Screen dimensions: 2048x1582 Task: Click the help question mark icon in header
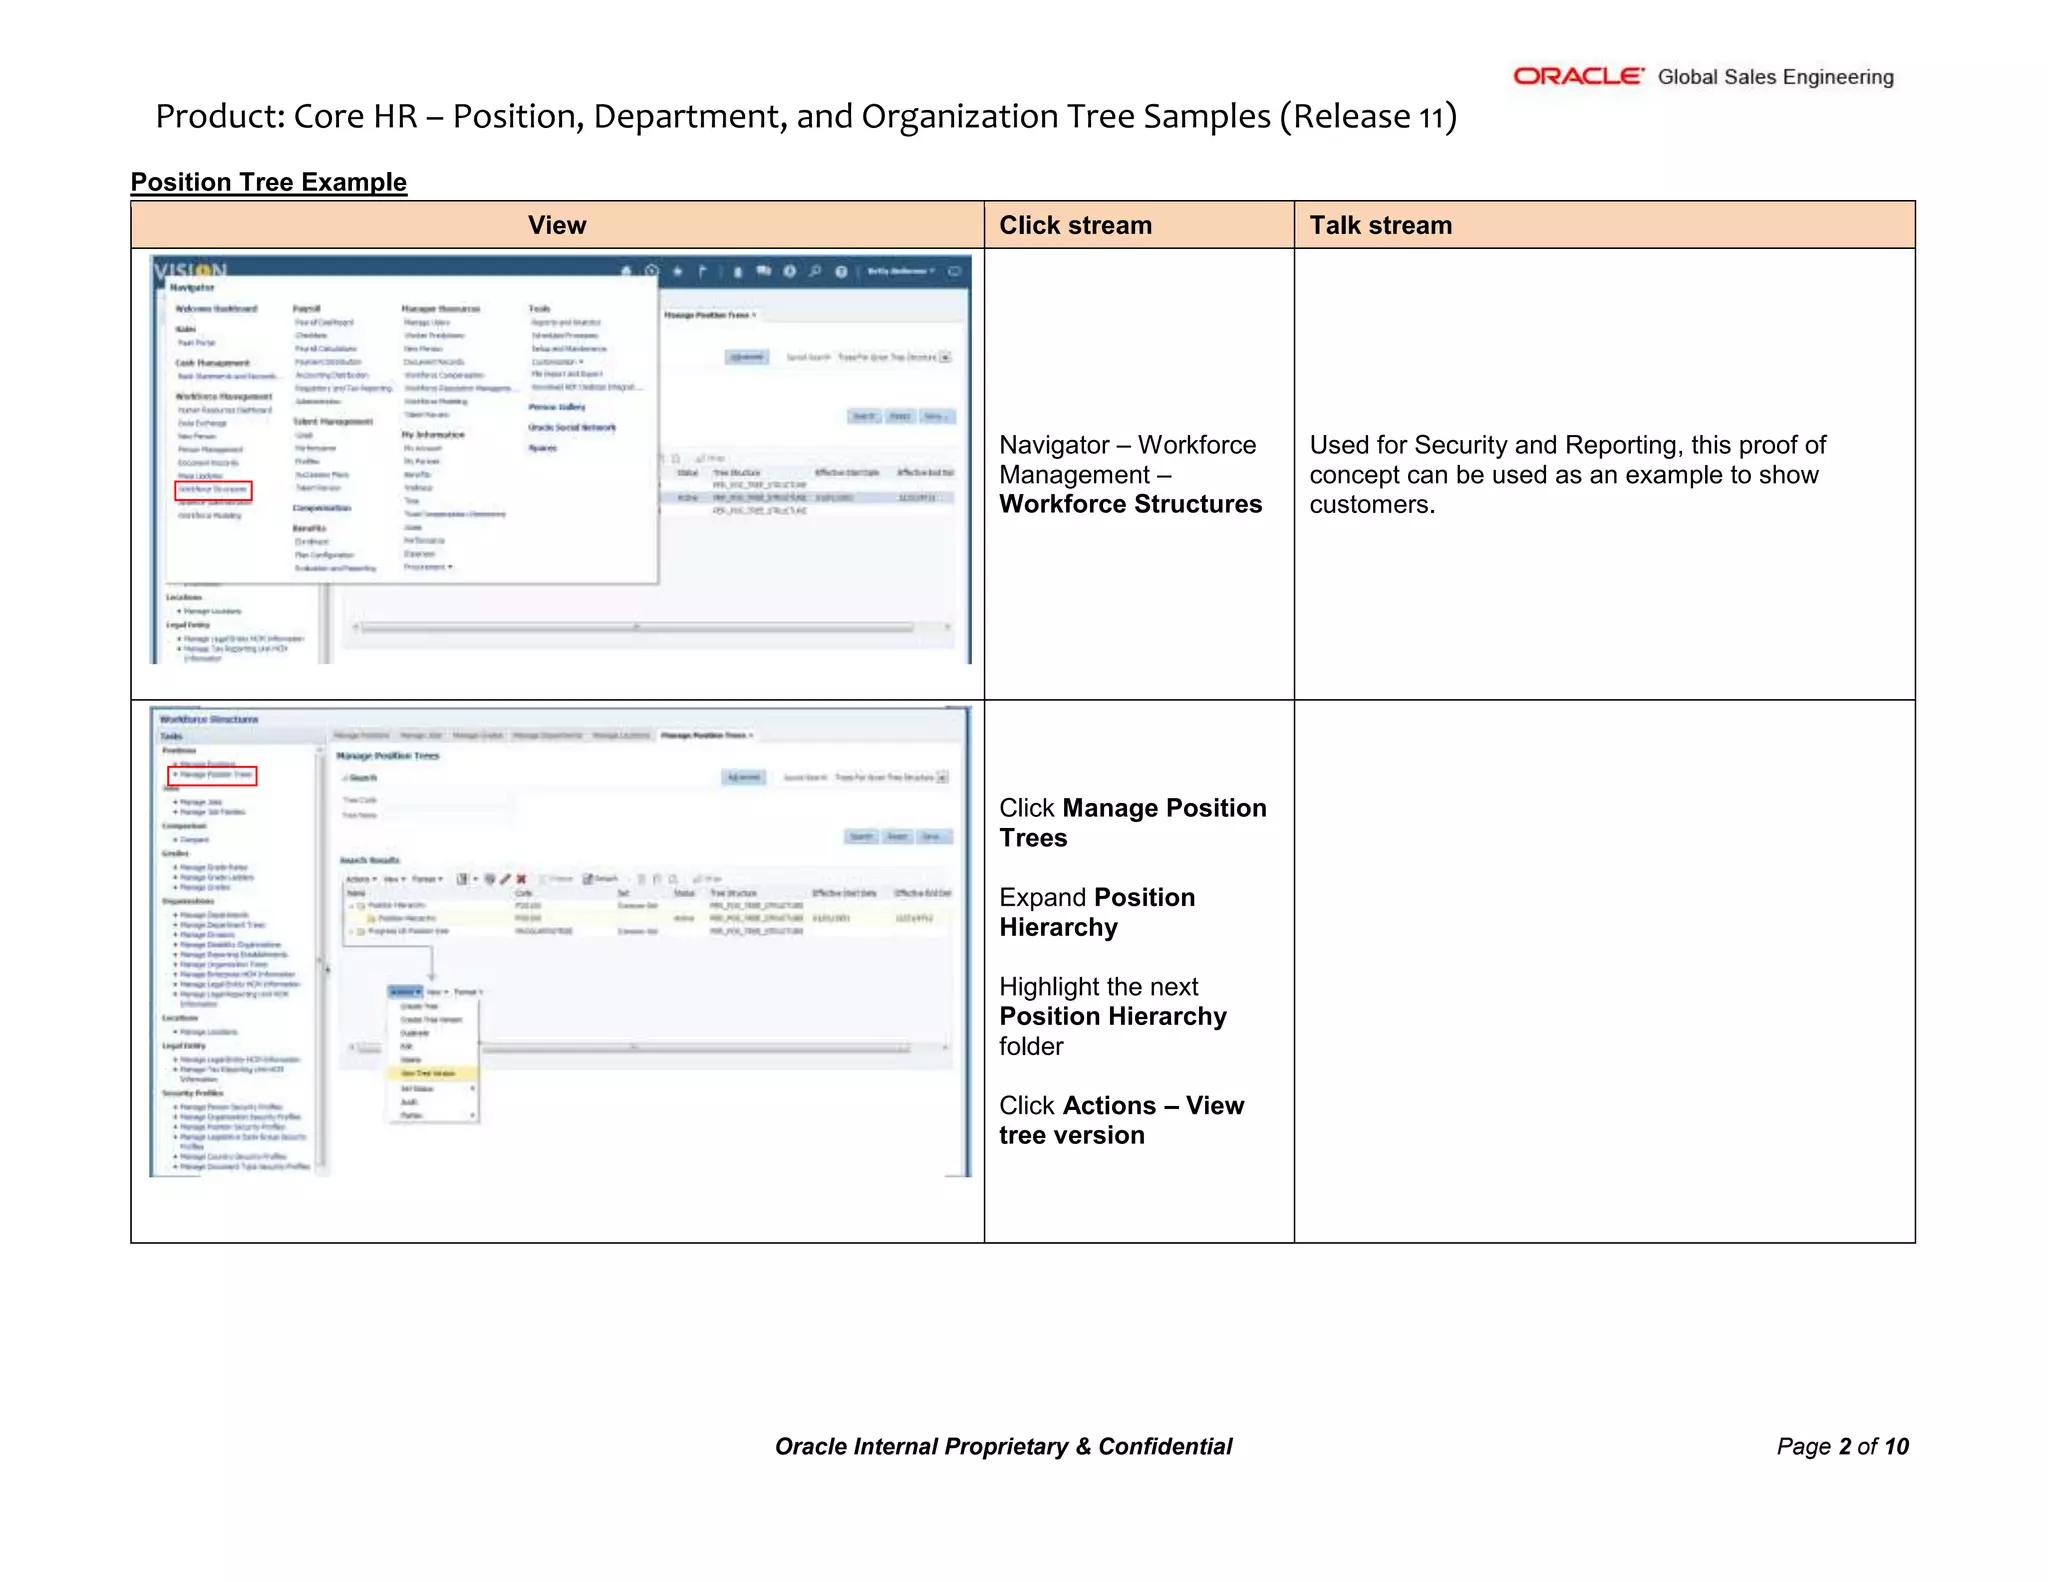click(841, 271)
